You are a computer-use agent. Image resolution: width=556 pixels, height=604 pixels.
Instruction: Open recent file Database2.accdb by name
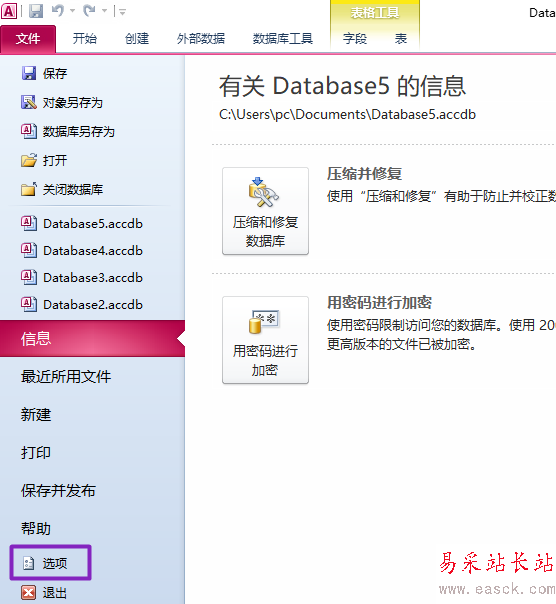pos(93,304)
